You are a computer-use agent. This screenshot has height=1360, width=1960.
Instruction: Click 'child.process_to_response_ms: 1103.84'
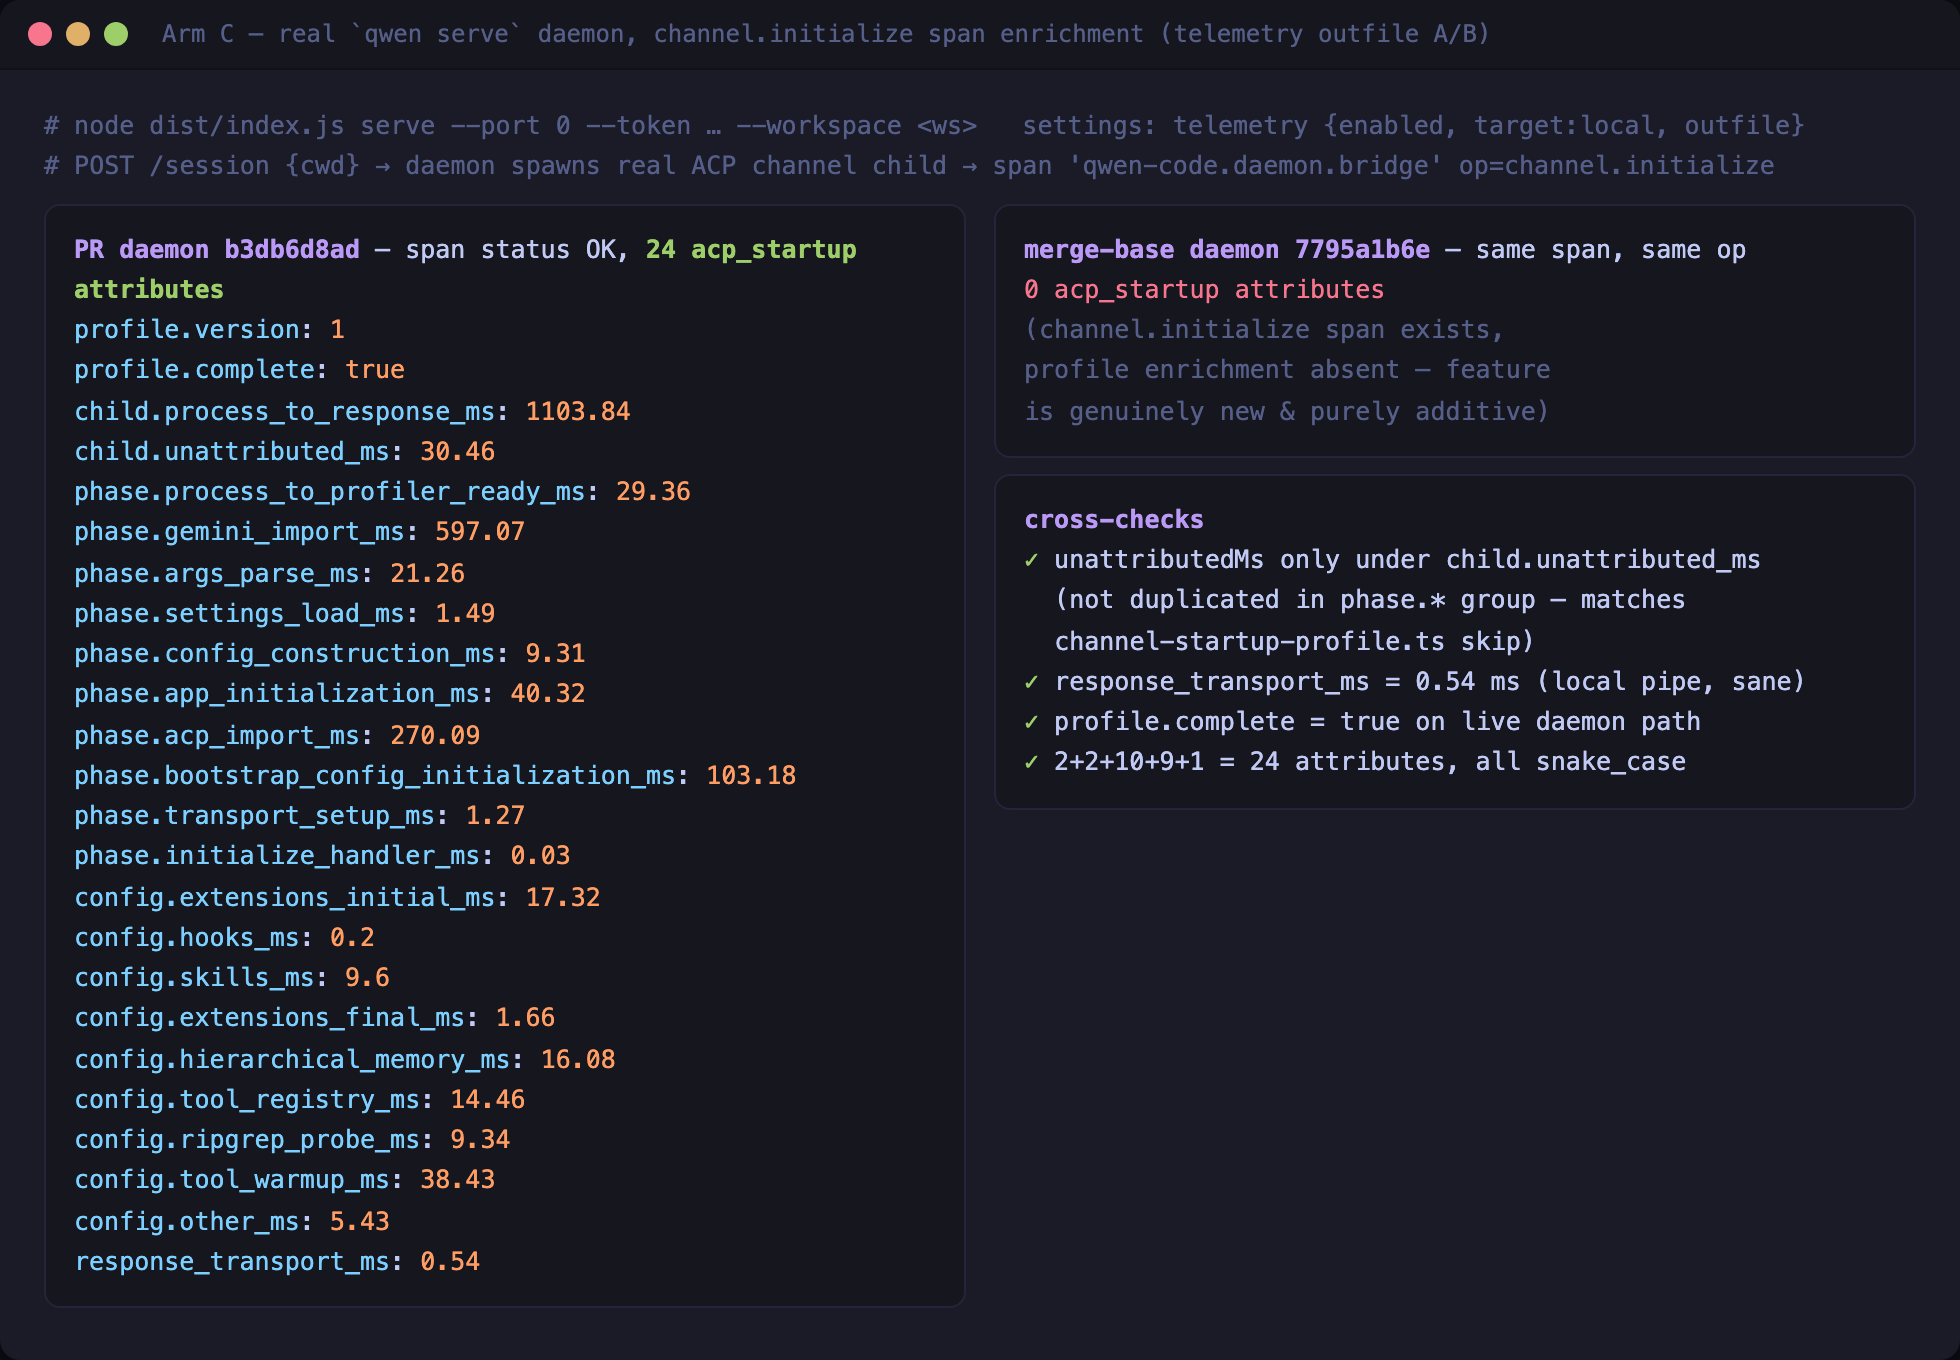(x=353, y=411)
